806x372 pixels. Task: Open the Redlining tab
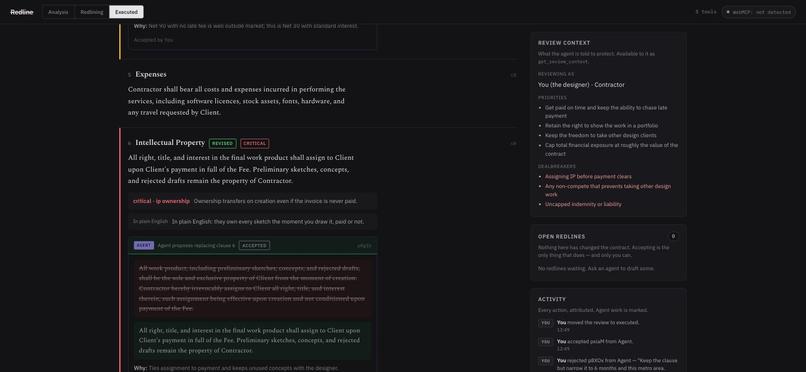pyautogui.click(x=91, y=12)
